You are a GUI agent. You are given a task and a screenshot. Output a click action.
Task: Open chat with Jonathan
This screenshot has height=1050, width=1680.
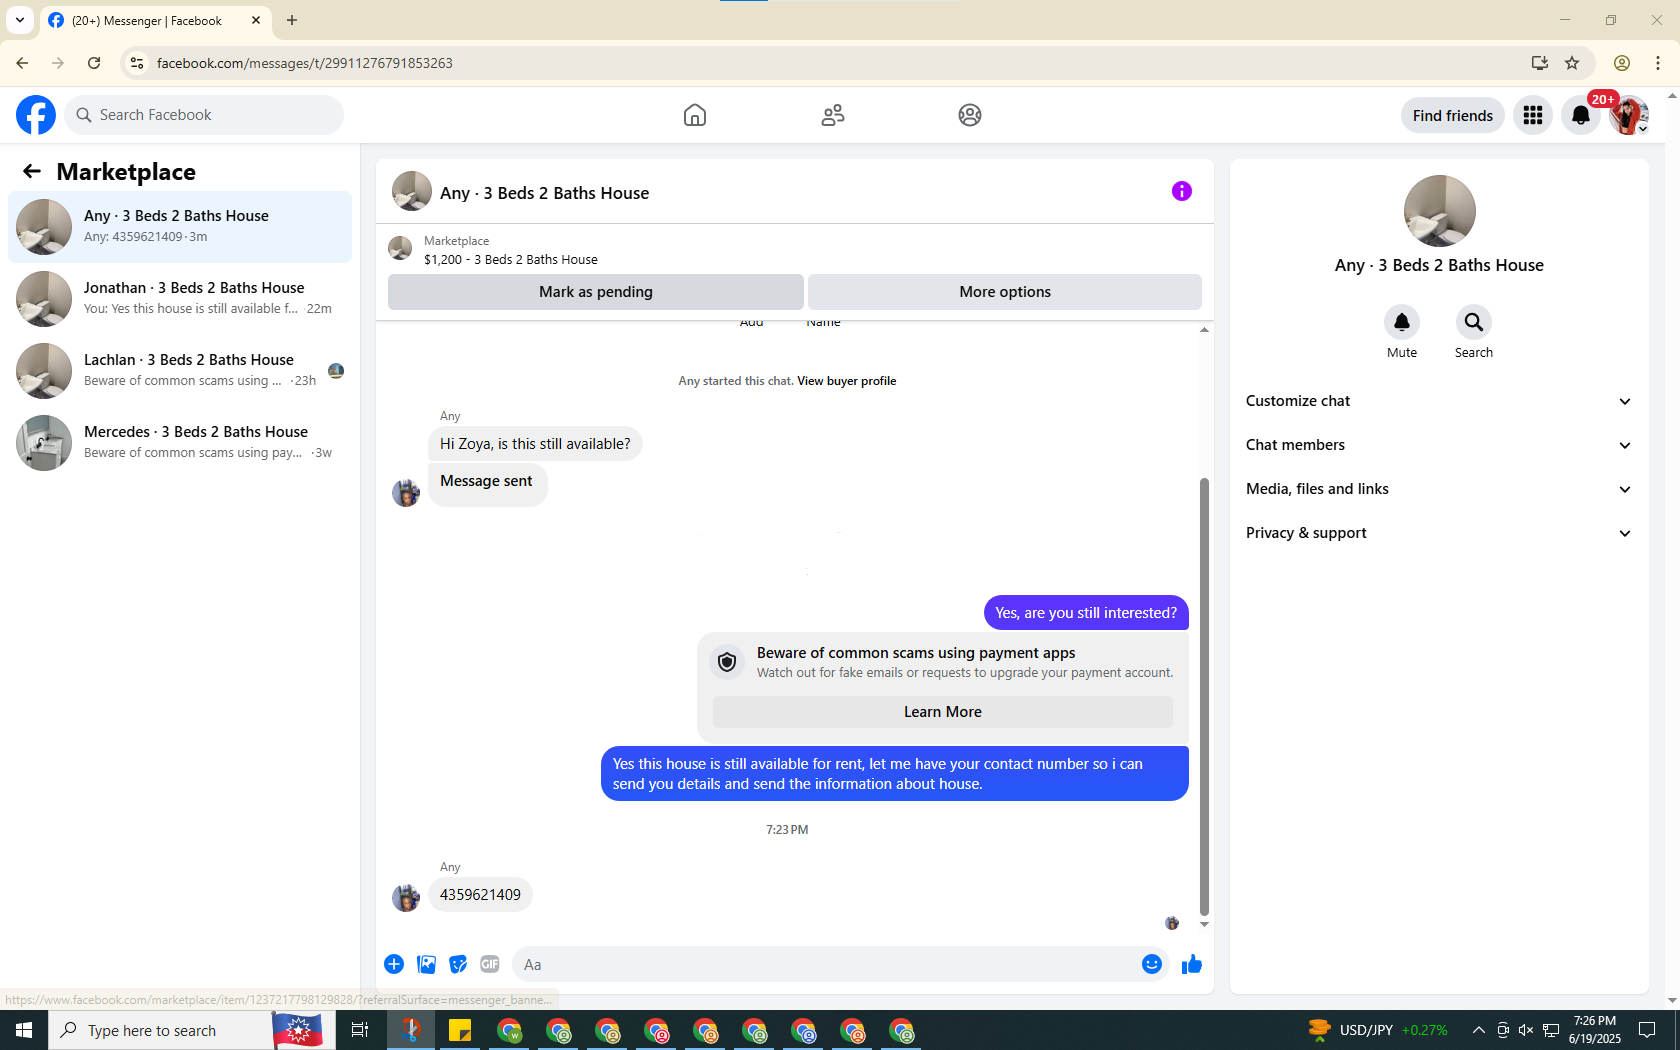coord(180,299)
